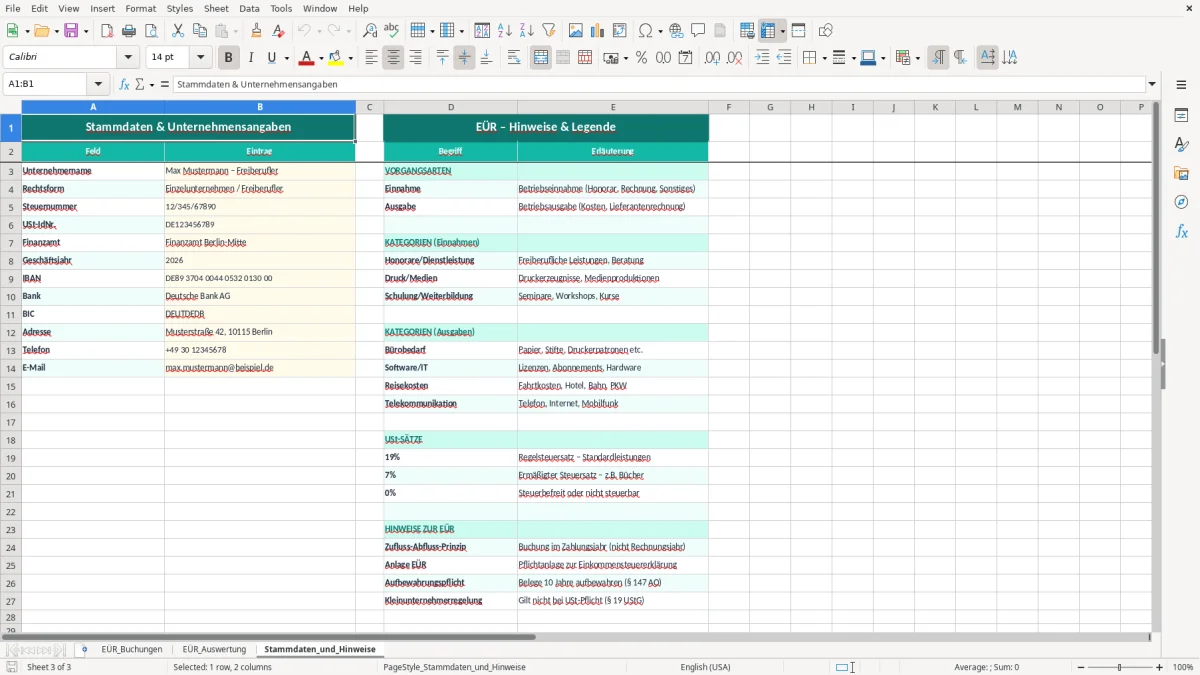This screenshot has width=1200, height=675.
Task: Toggle merge and center cells
Action: pyautogui.click(x=541, y=58)
